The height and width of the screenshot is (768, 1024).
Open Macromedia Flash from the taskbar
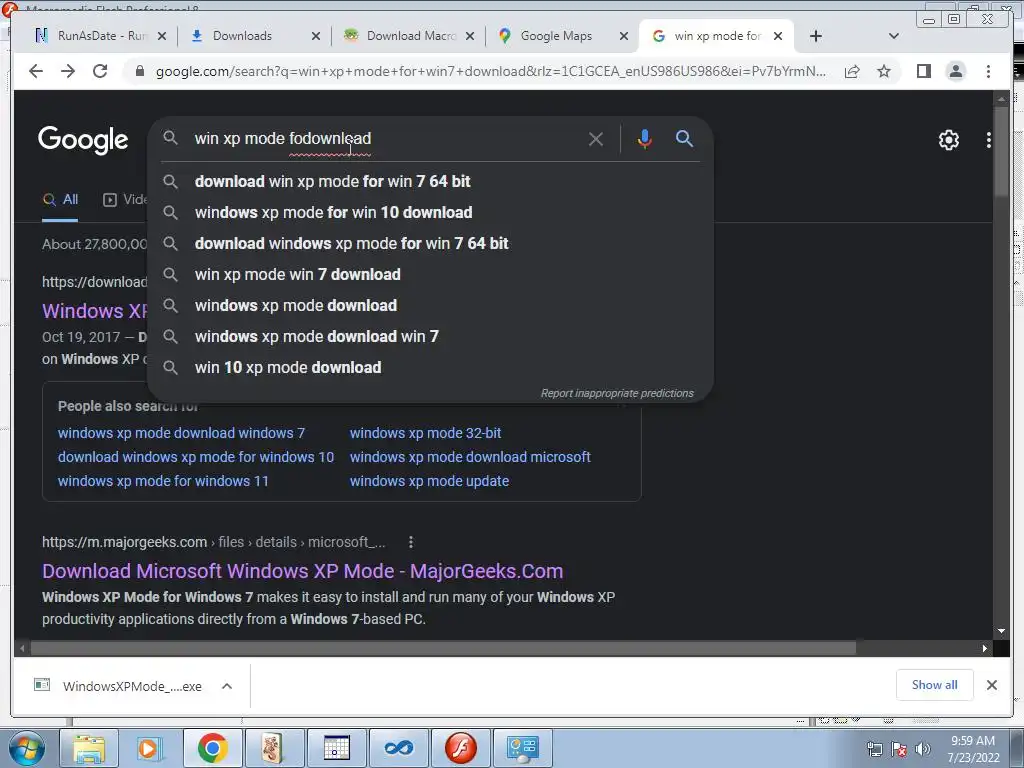460,748
